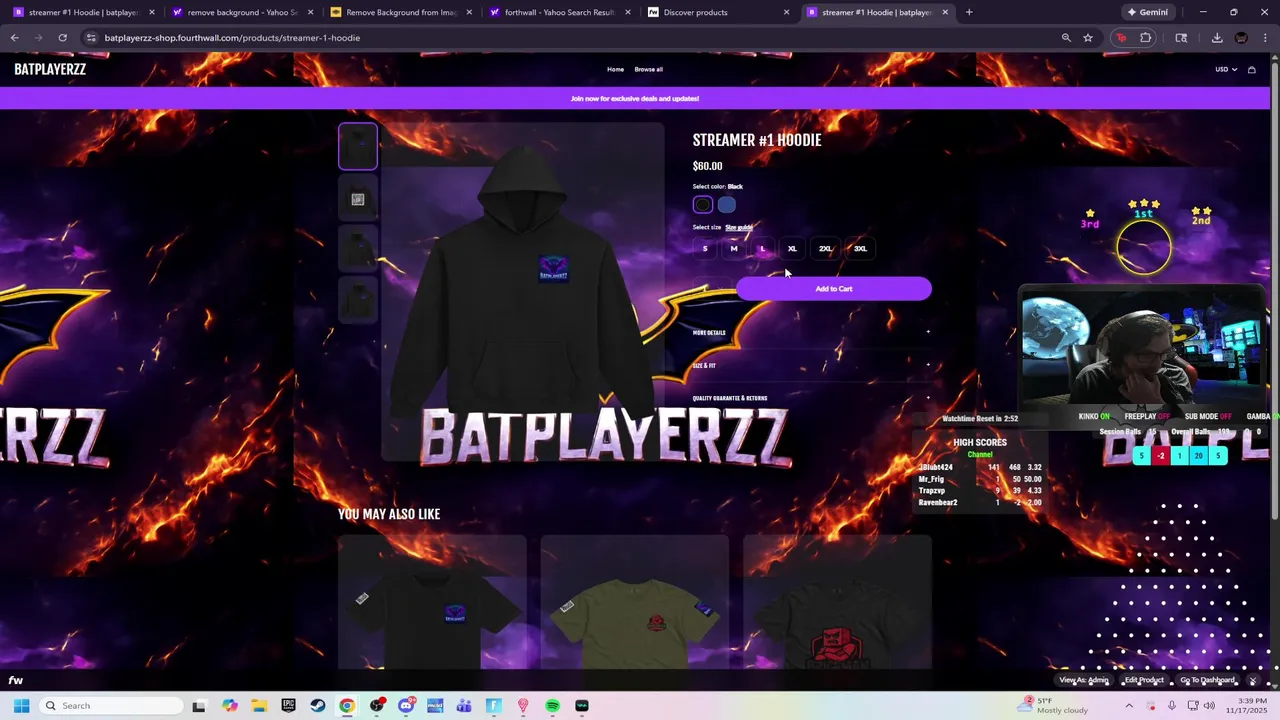Viewport: 1280px width, 720px height.
Task: Click the Go To Dashboard button
Action: (1207, 680)
